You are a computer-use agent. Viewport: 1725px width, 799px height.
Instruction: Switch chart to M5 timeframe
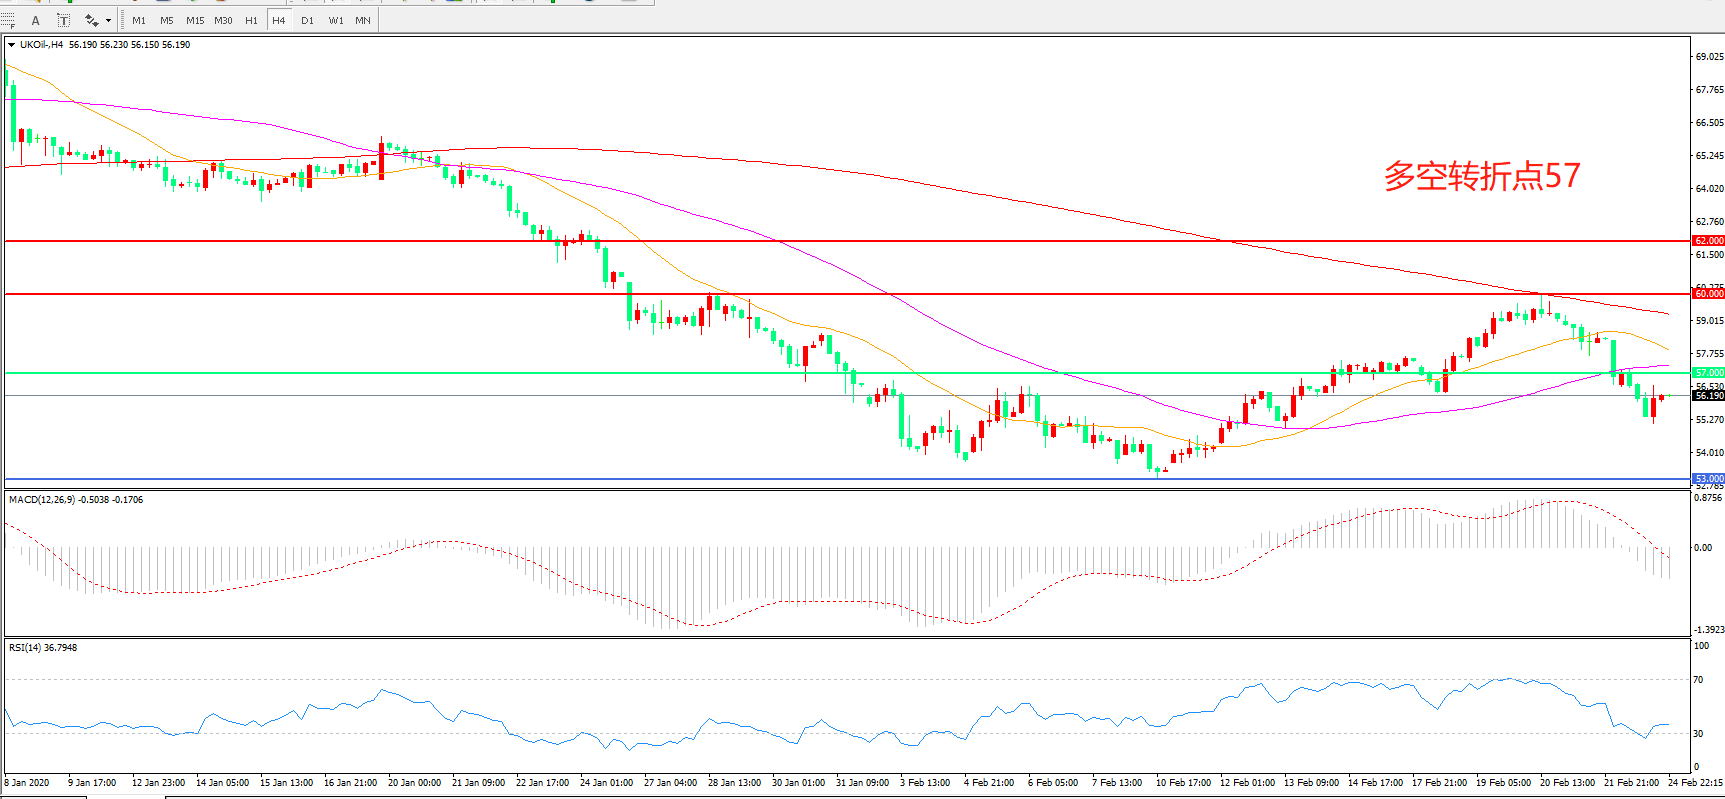pos(166,20)
